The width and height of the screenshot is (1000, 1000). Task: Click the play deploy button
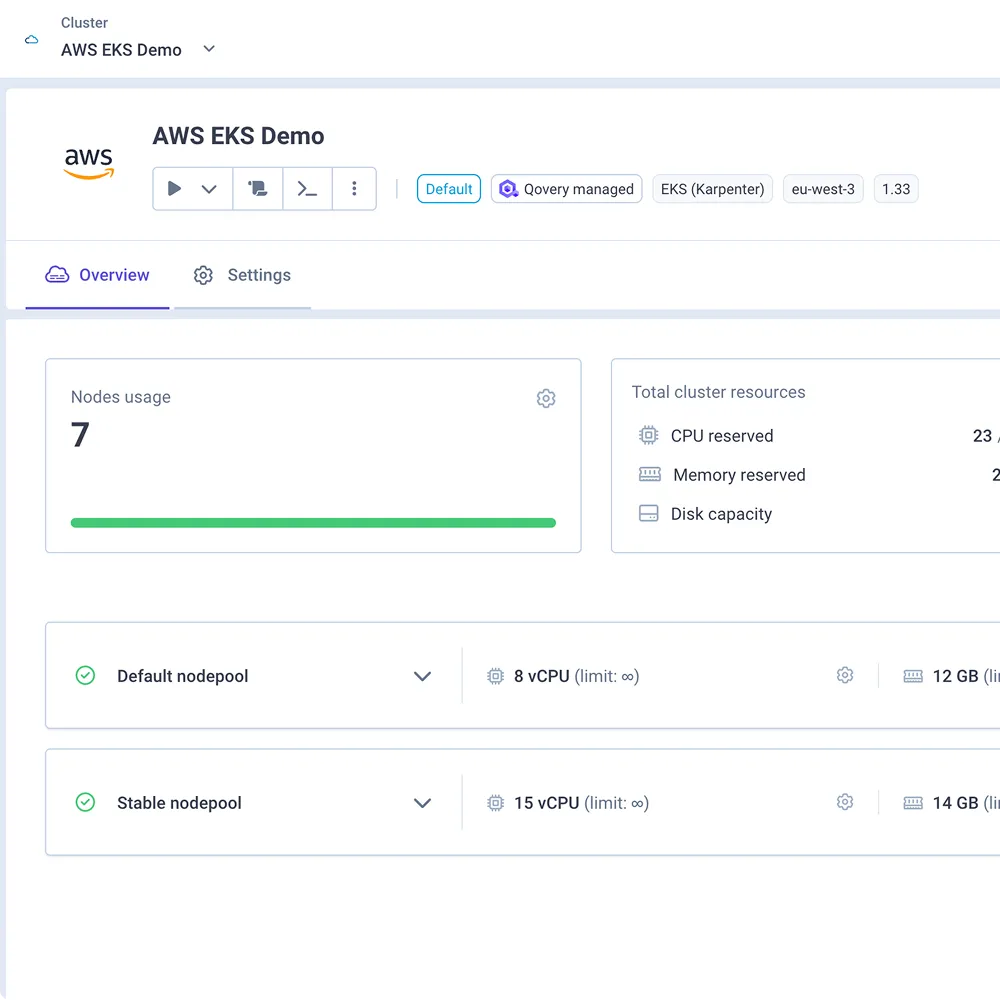[174, 189]
